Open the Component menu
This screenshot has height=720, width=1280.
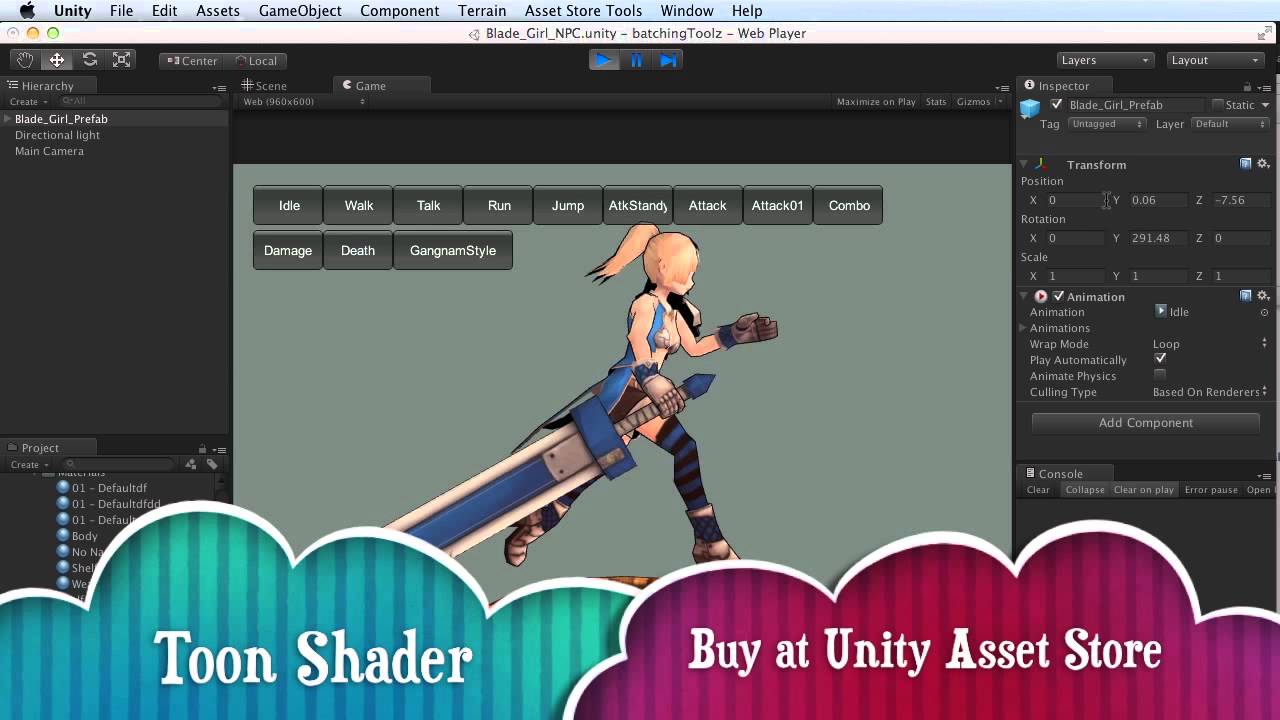click(399, 10)
